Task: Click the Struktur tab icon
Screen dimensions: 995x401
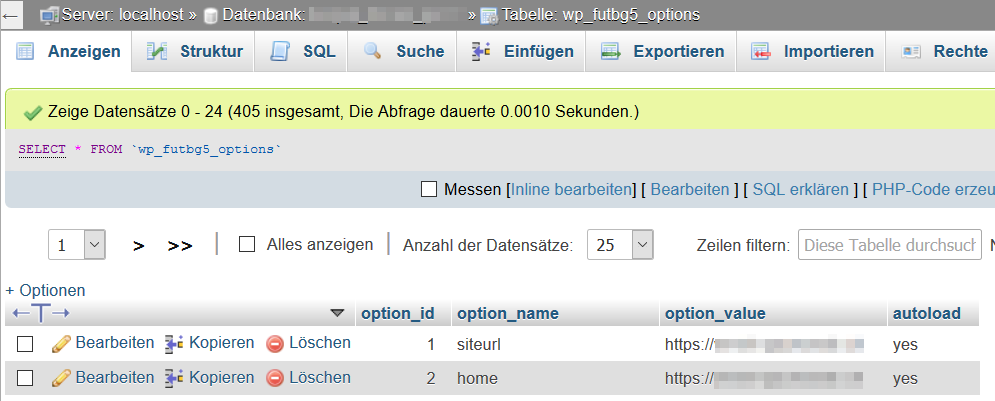Action: pyautogui.click(x=156, y=52)
